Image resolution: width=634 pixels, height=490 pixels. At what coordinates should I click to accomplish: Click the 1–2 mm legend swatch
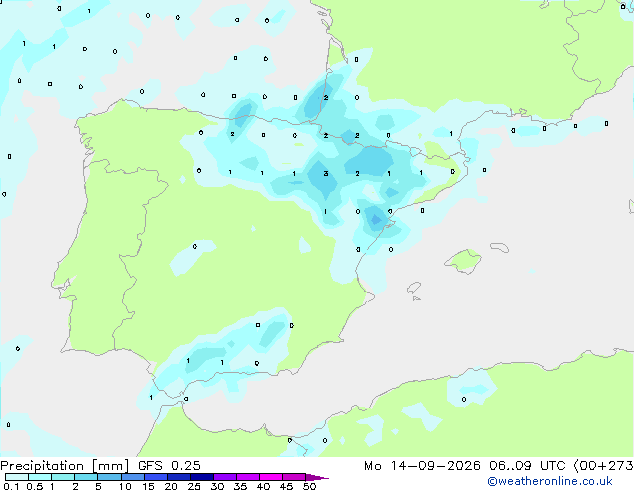[x=63, y=477]
